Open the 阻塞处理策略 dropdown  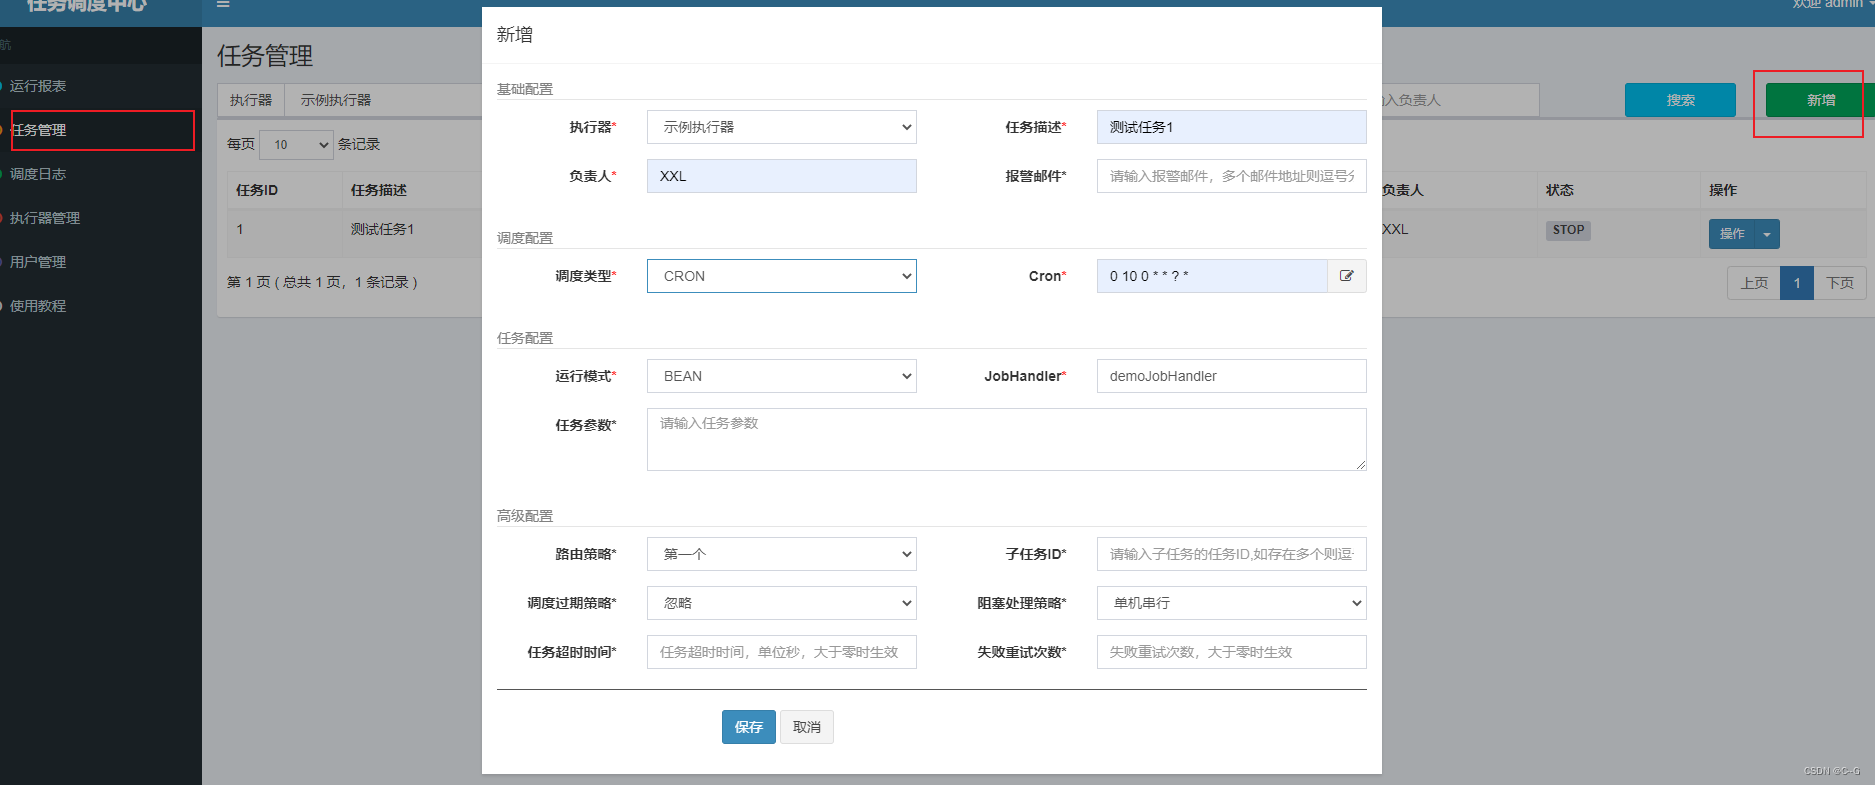1232,603
